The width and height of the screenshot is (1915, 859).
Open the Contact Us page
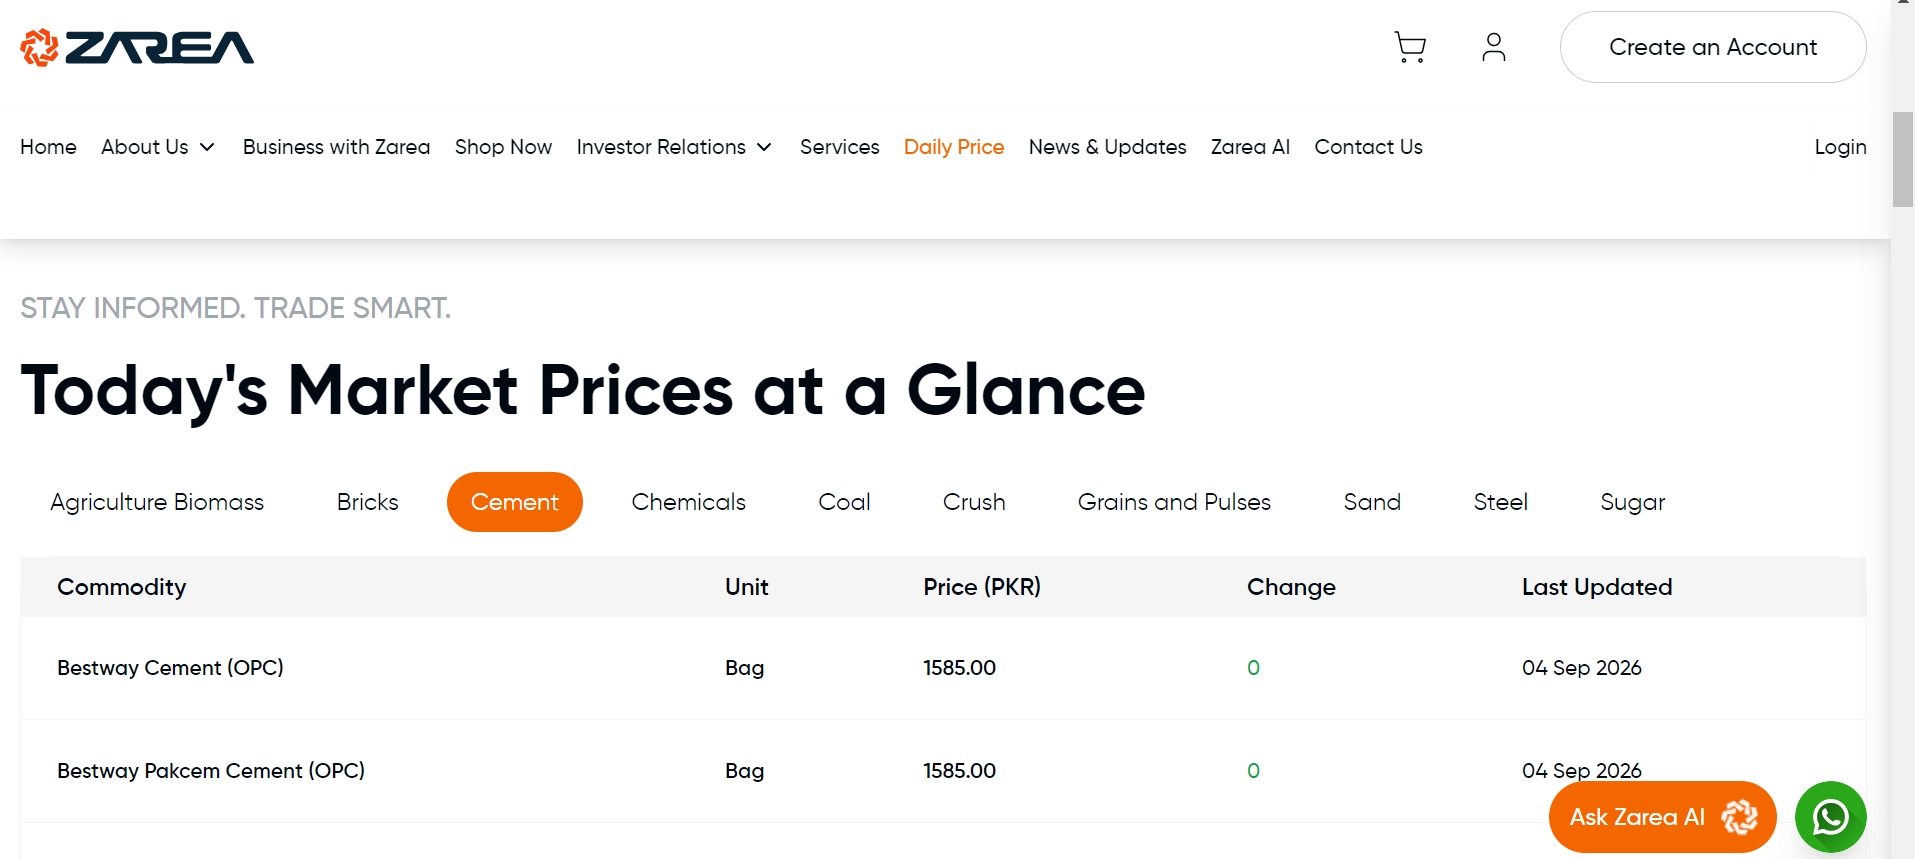(1368, 147)
